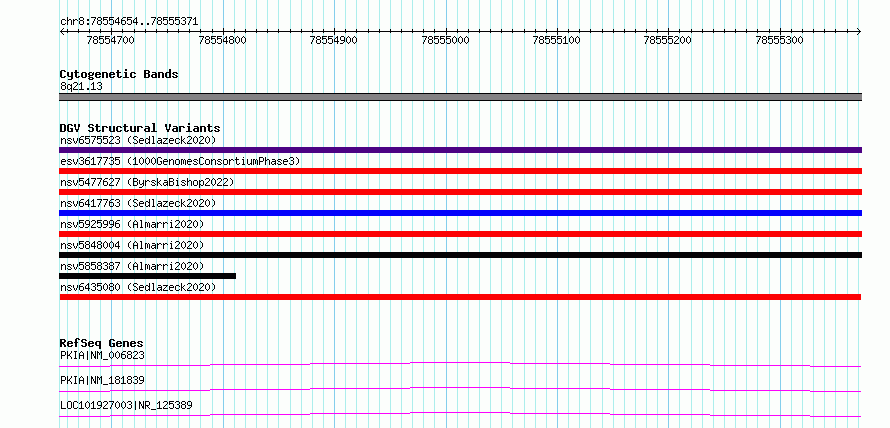Click the nsv6435080 (Sedlazeck2020) label
The width and height of the screenshot is (890, 428).
138,287
